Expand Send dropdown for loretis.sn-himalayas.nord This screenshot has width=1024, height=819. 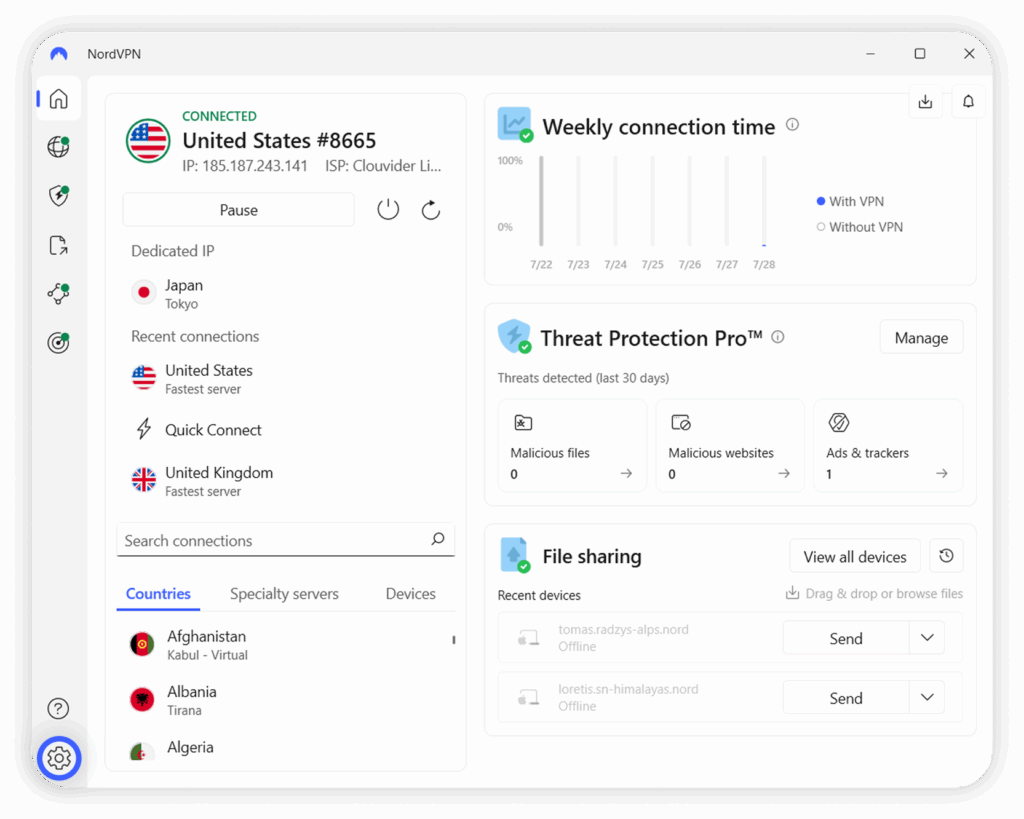[926, 698]
